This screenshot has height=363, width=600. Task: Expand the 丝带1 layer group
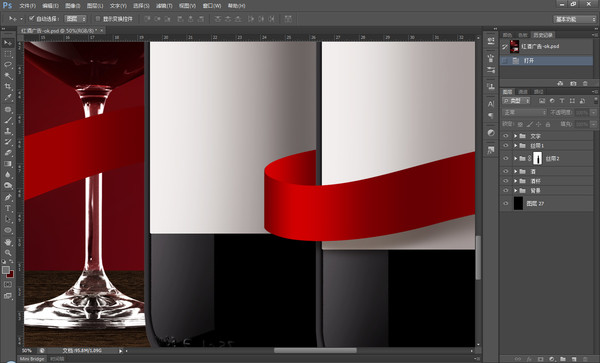coord(515,145)
